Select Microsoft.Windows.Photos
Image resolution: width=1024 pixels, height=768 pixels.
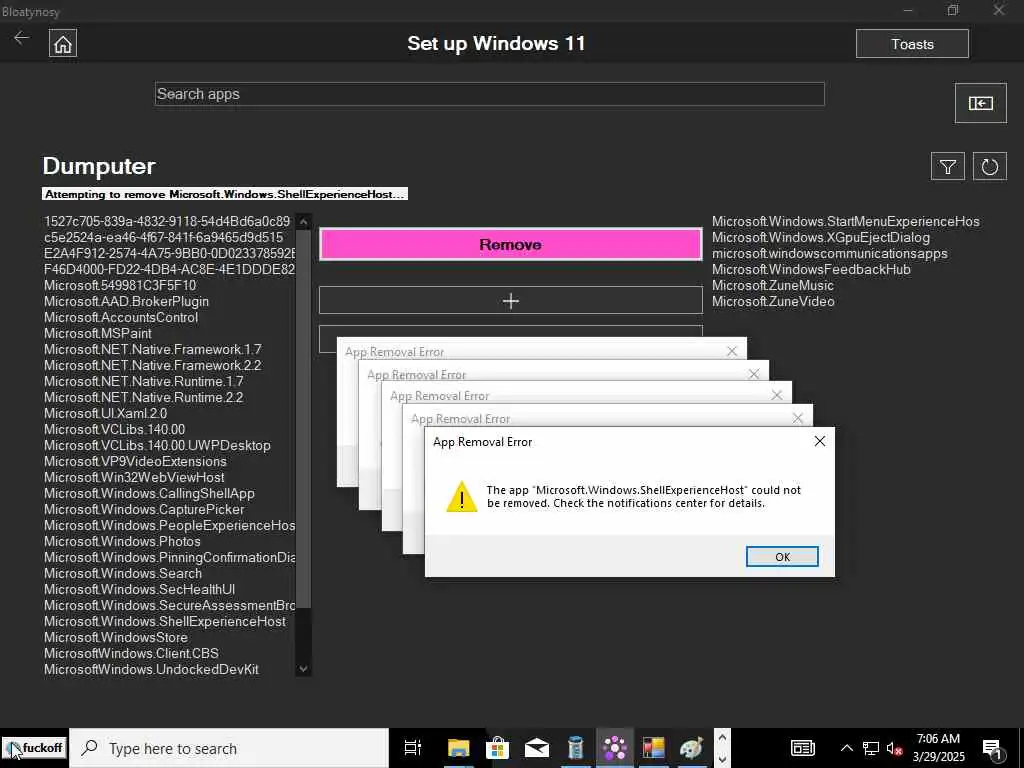[x=122, y=541]
